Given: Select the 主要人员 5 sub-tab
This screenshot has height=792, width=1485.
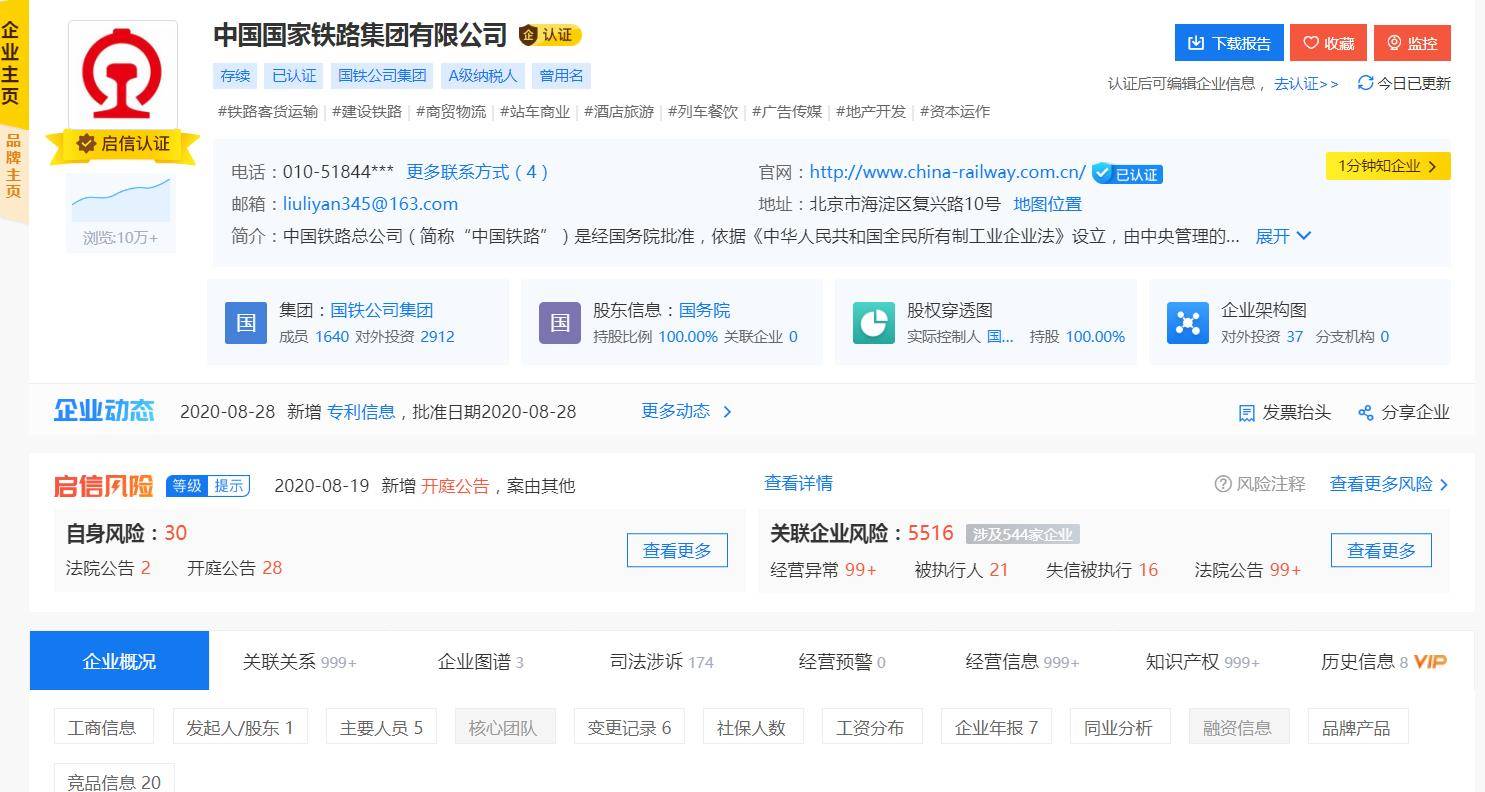Looking at the screenshot, I should tap(381, 728).
